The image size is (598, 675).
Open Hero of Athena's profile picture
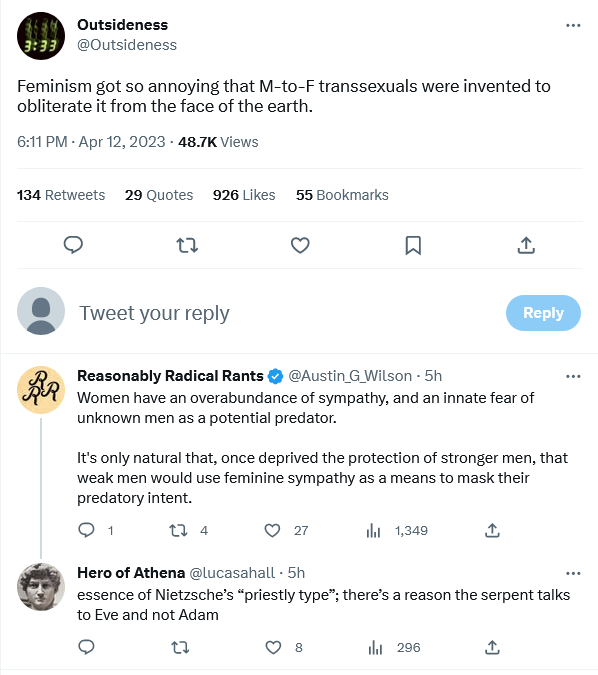click(x=41, y=586)
